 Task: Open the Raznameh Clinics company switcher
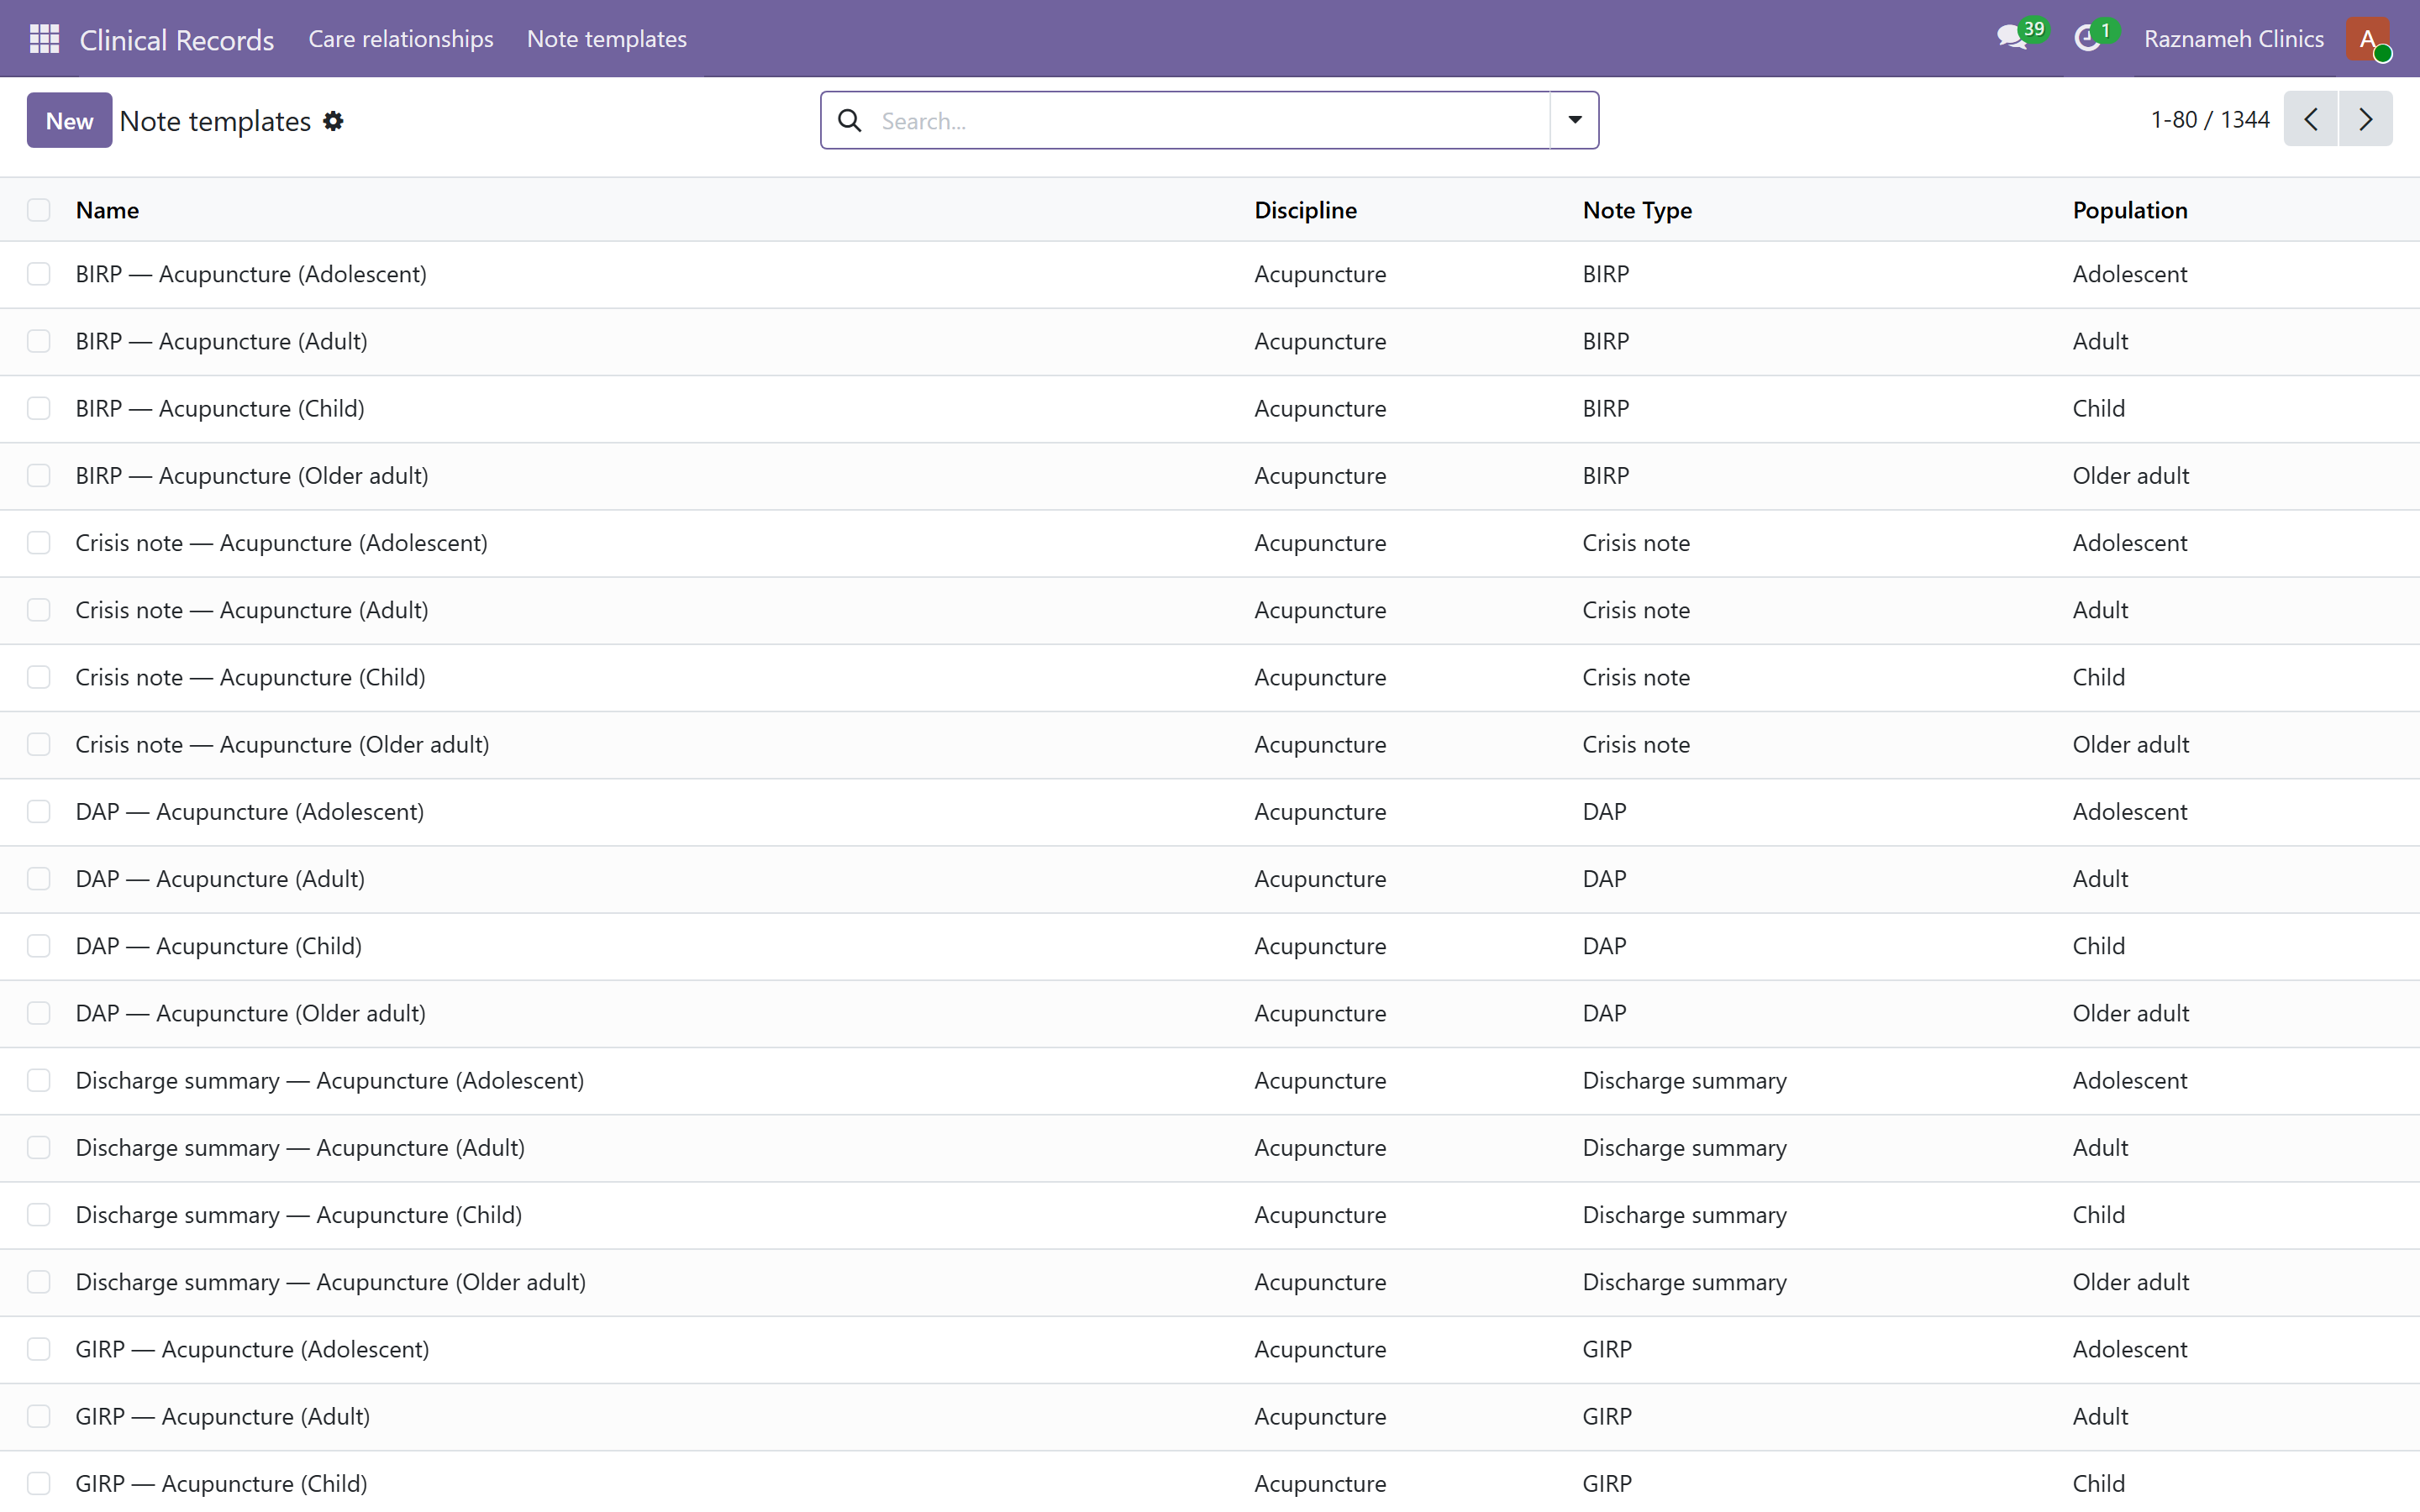tap(2233, 39)
